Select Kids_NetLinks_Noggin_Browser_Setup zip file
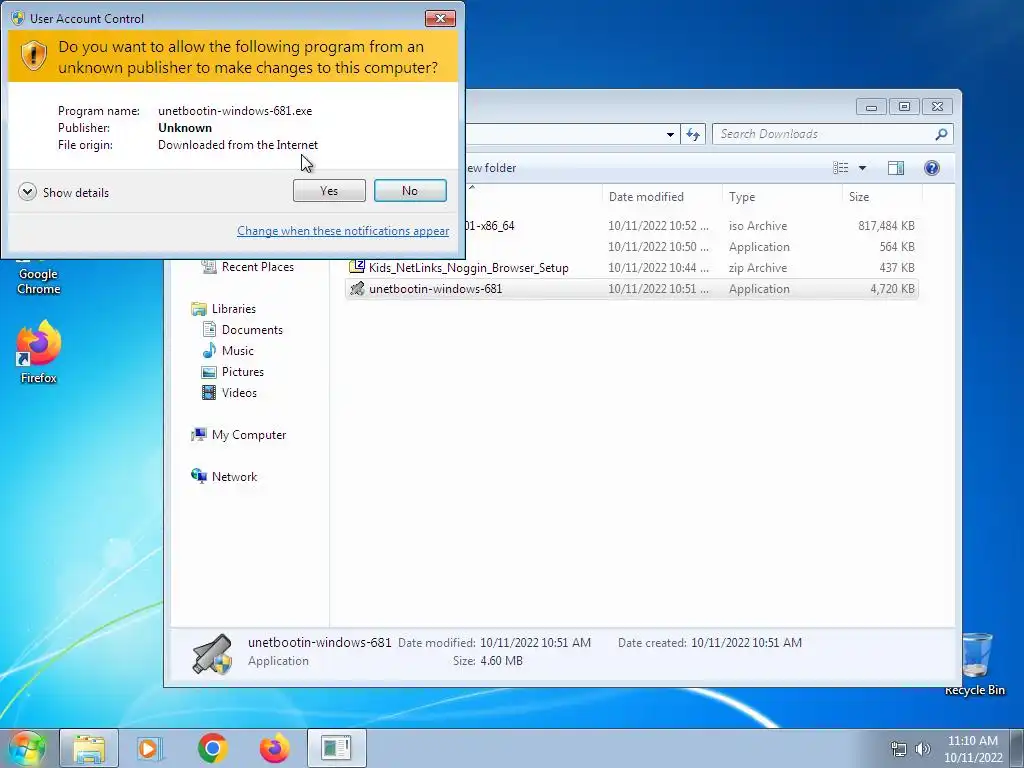The width and height of the screenshot is (1024, 768). (x=632, y=268)
